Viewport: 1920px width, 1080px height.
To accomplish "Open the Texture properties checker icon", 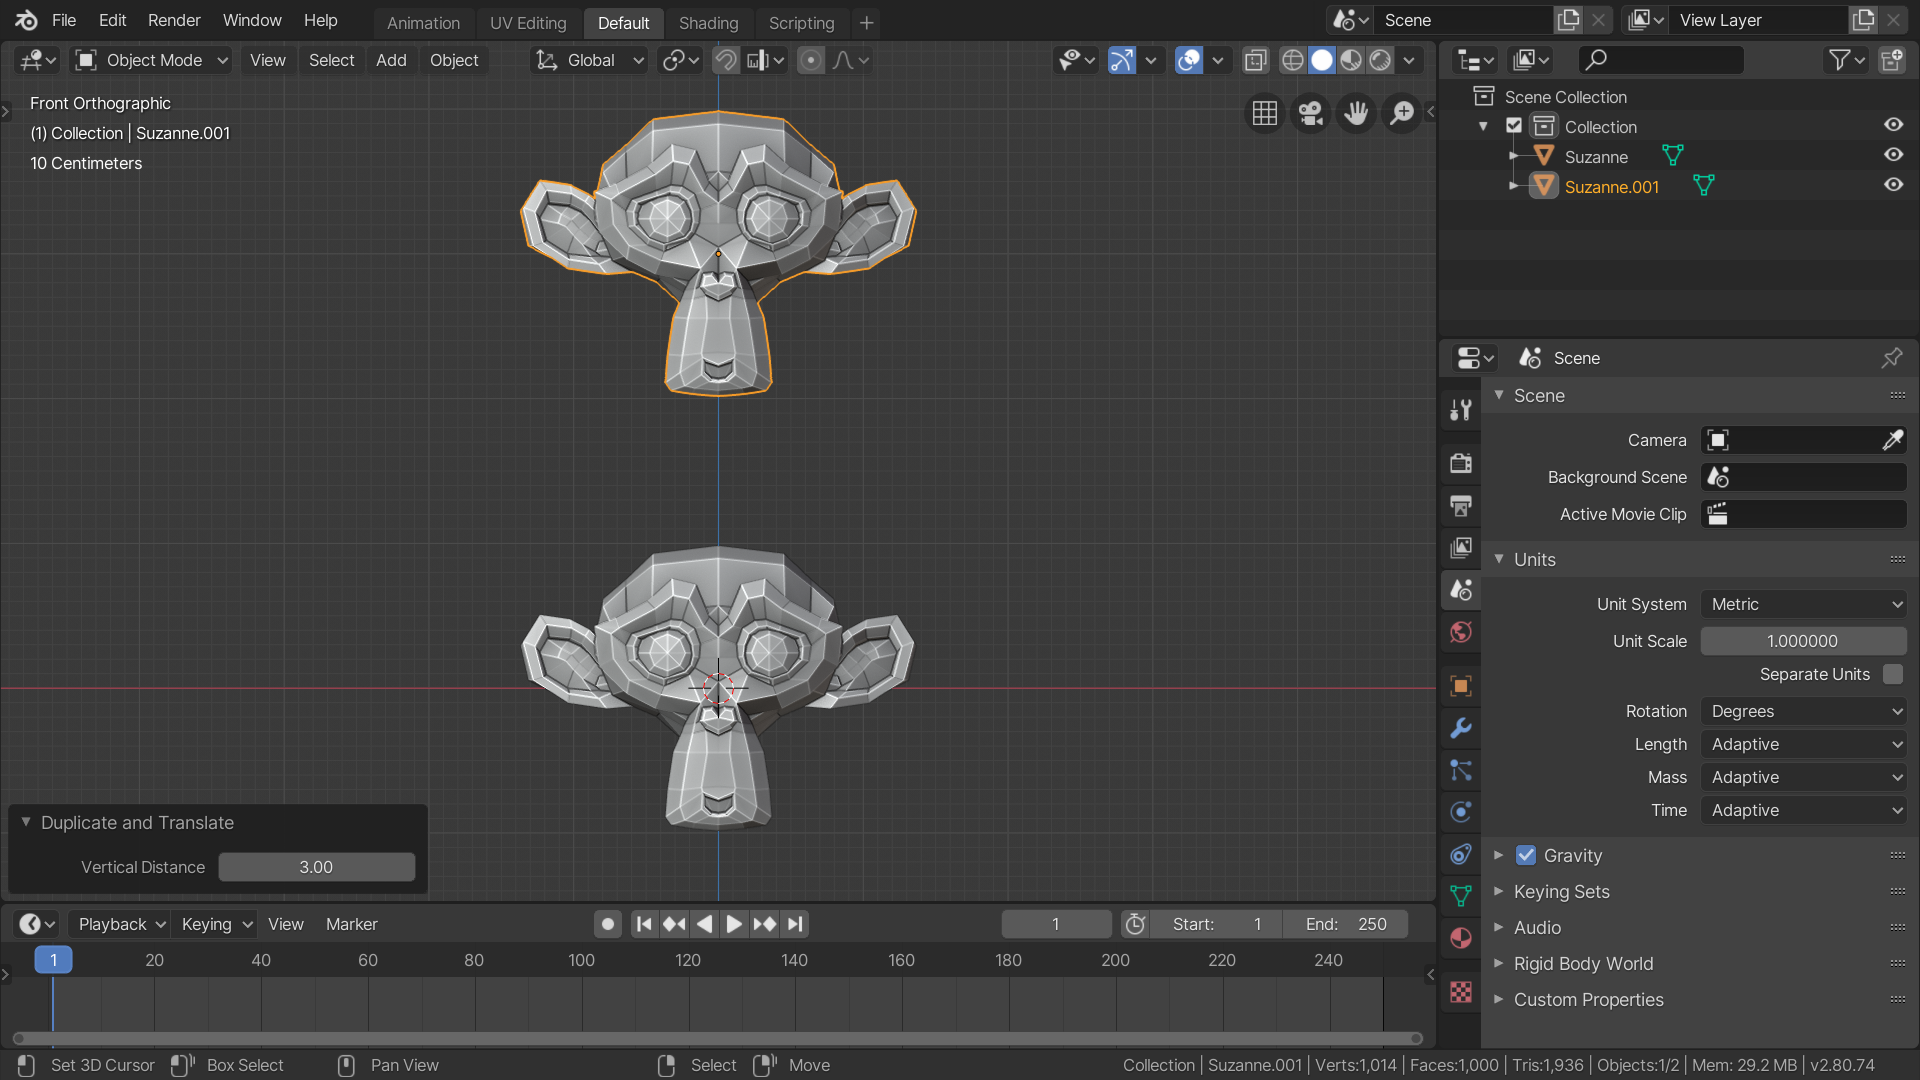I will [x=1461, y=992].
